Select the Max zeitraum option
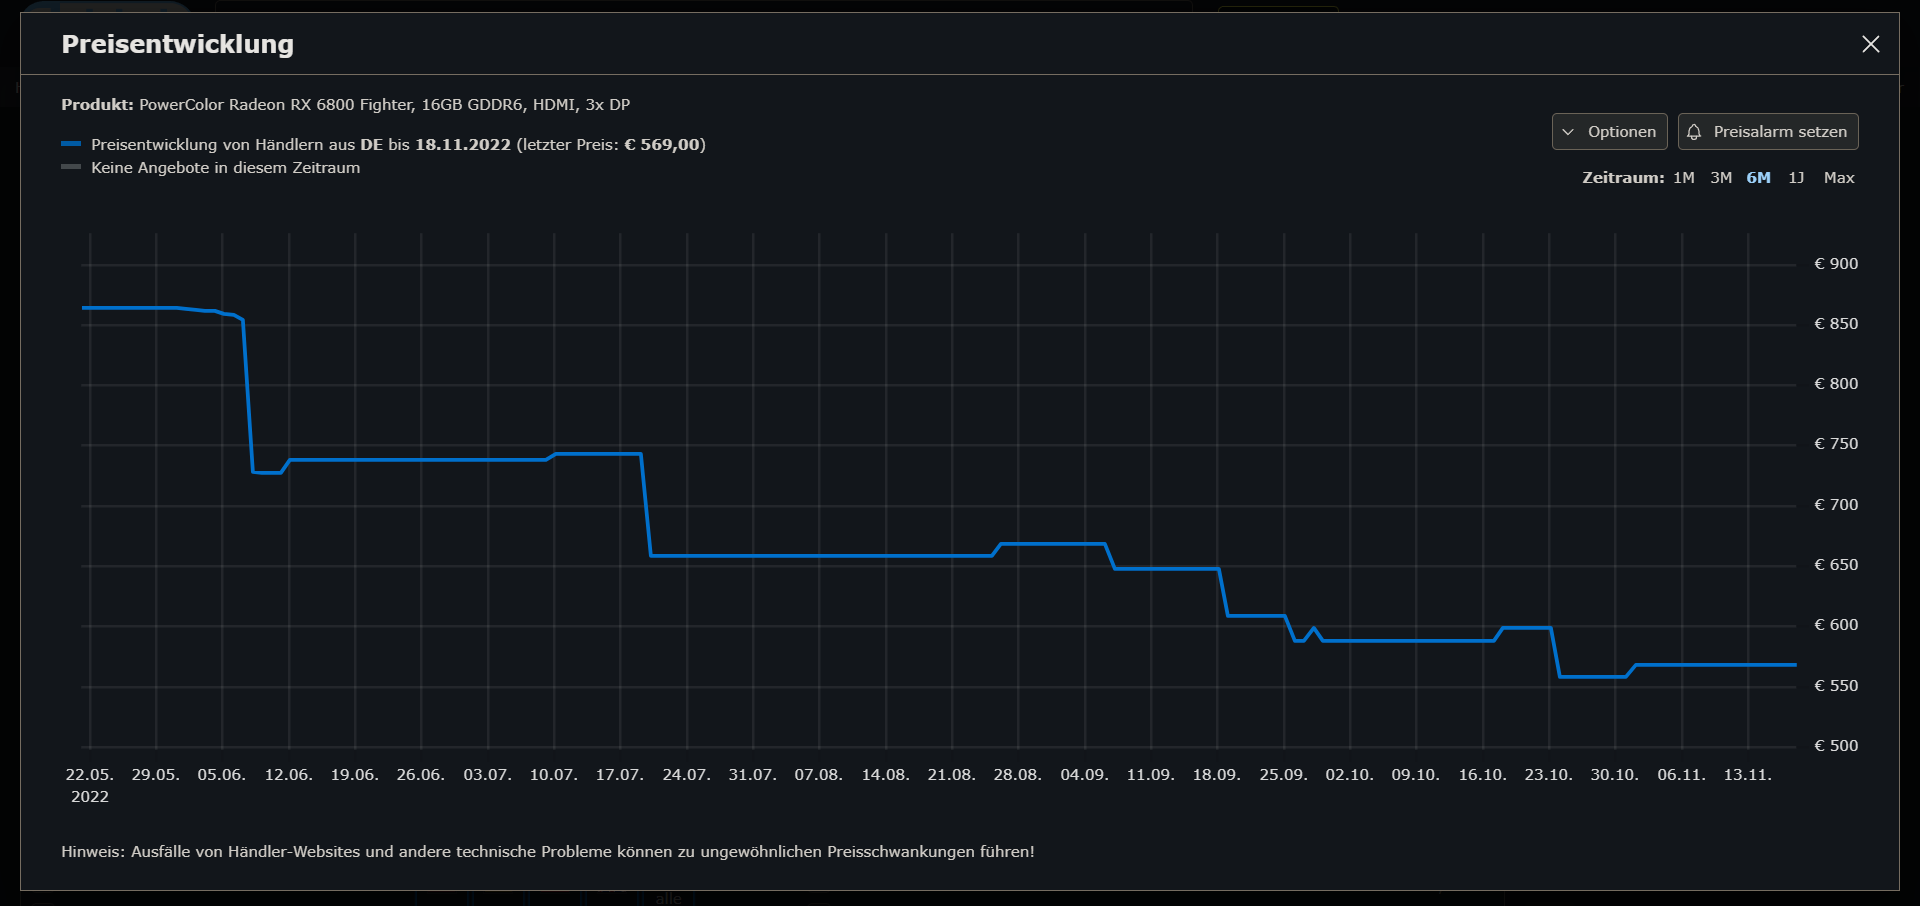This screenshot has height=906, width=1920. [x=1838, y=177]
